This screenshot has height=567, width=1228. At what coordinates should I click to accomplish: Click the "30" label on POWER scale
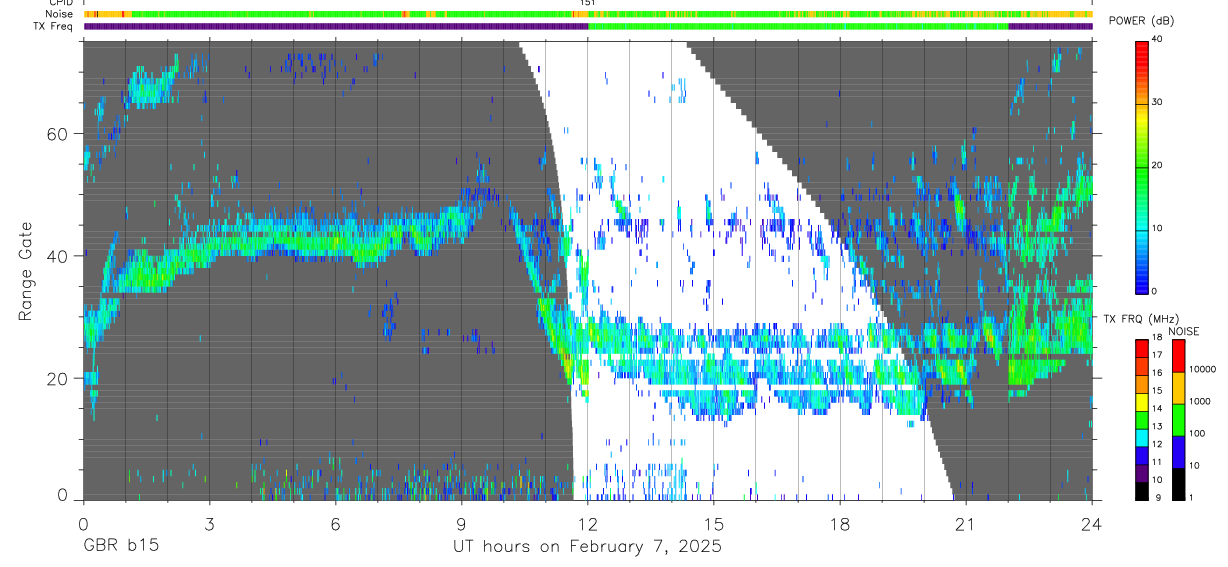pos(1158,102)
